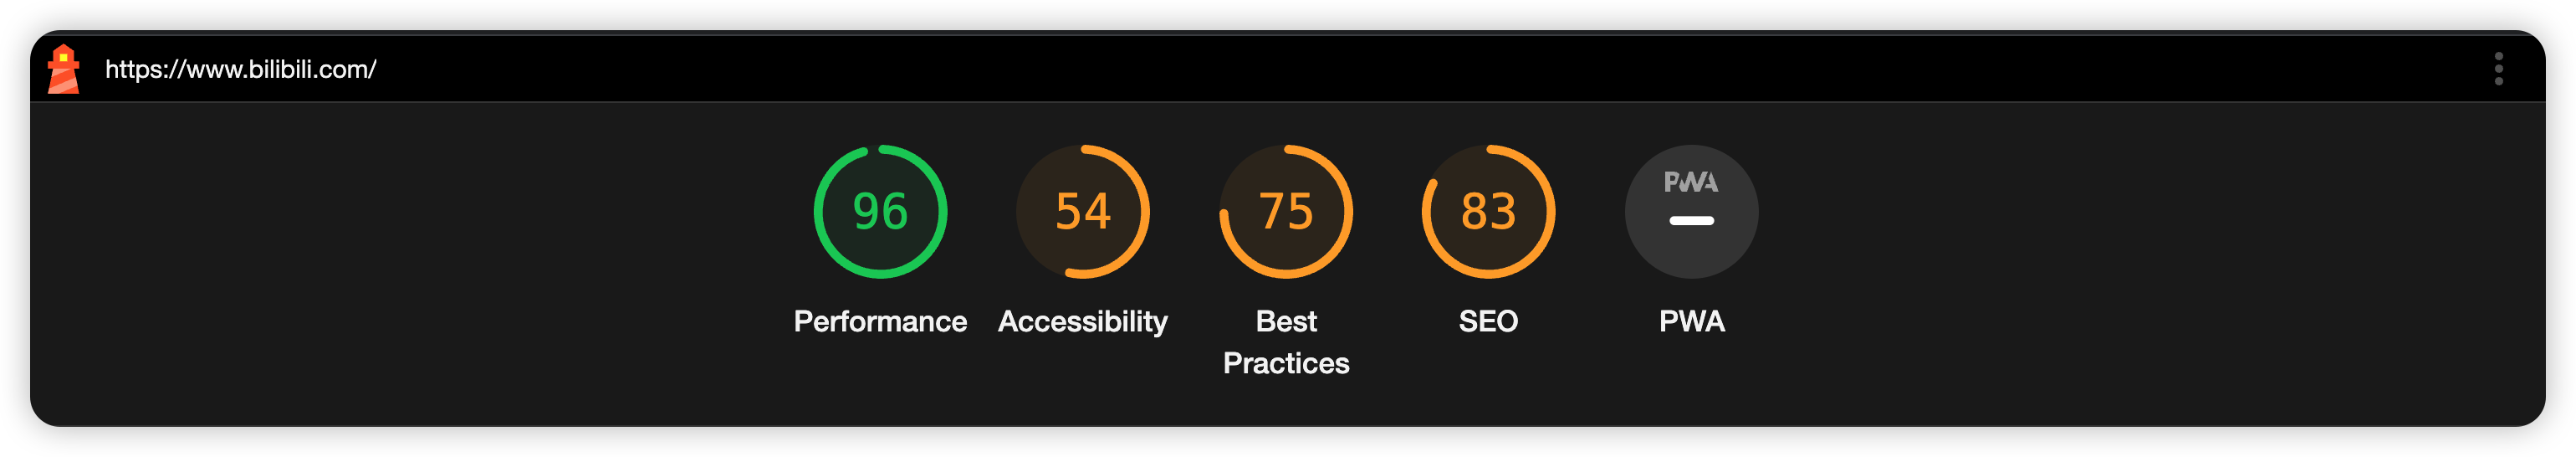Screen dimensions: 2576x457
Task: Go to the SEO category label
Action: 1488,321
